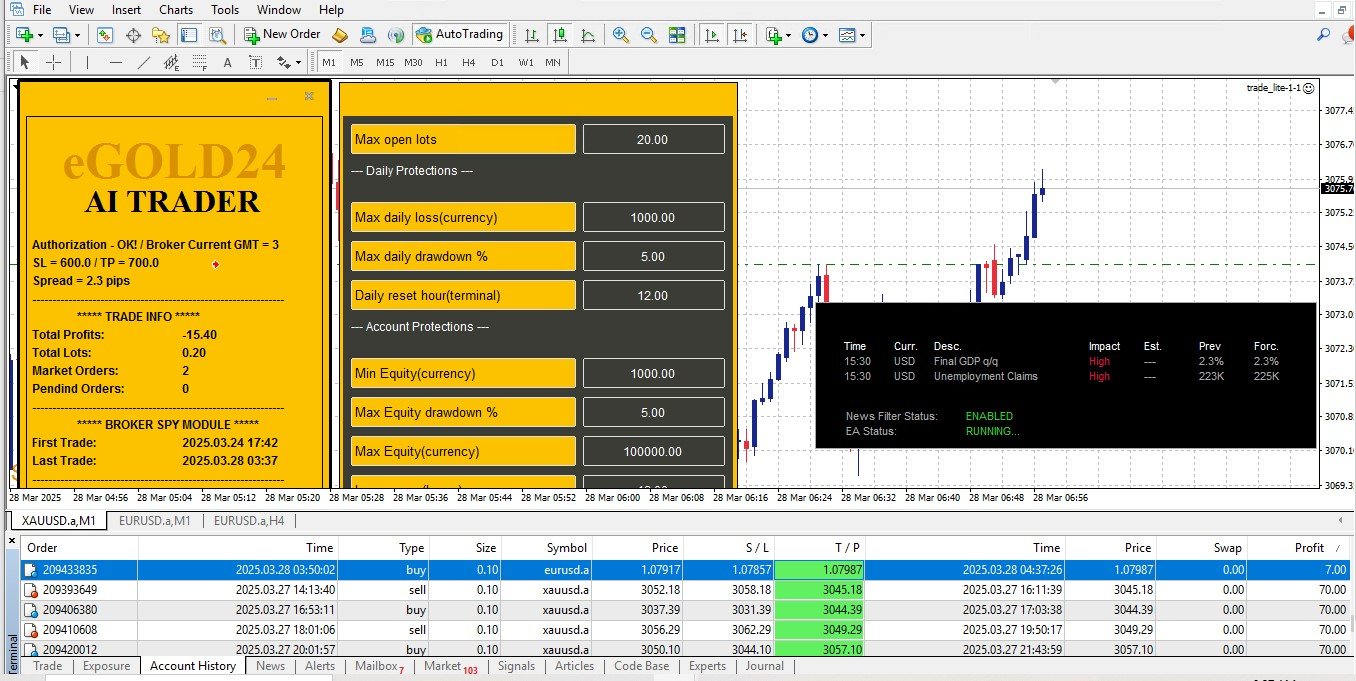Open the Profiles toolbar icon

click(62, 34)
